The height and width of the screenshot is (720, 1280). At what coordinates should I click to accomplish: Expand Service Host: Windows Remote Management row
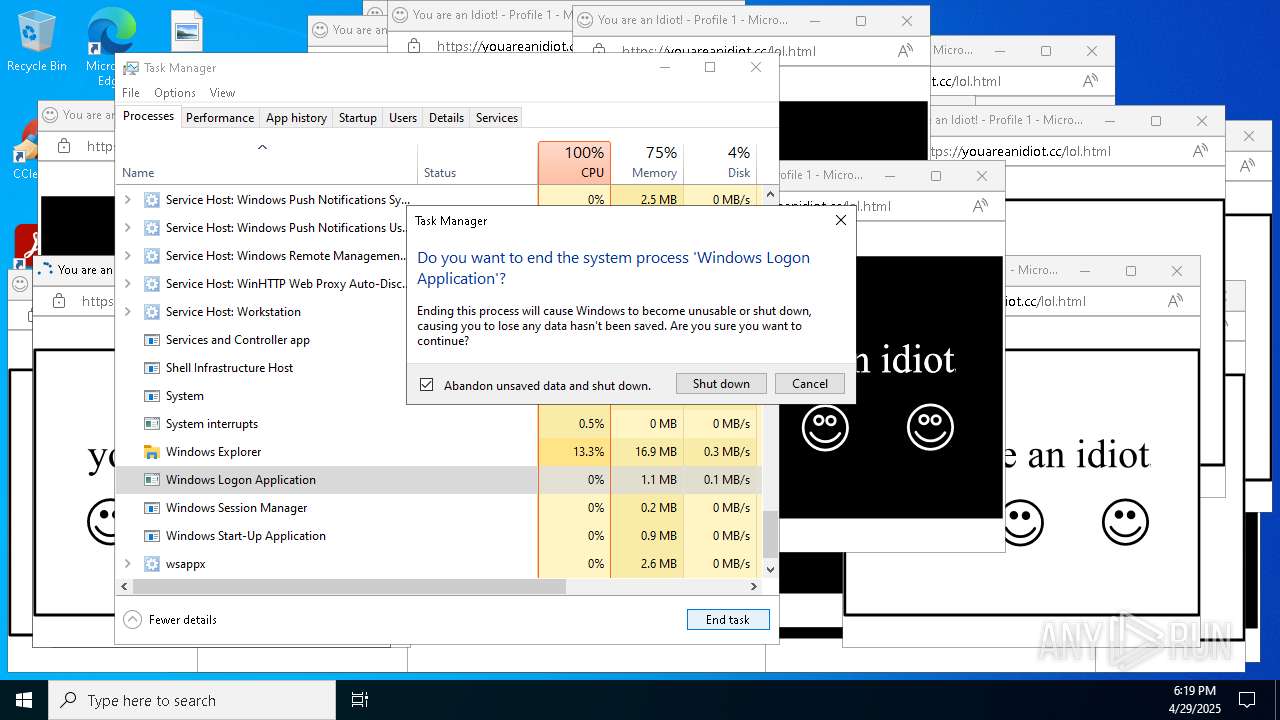[x=127, y=256]
